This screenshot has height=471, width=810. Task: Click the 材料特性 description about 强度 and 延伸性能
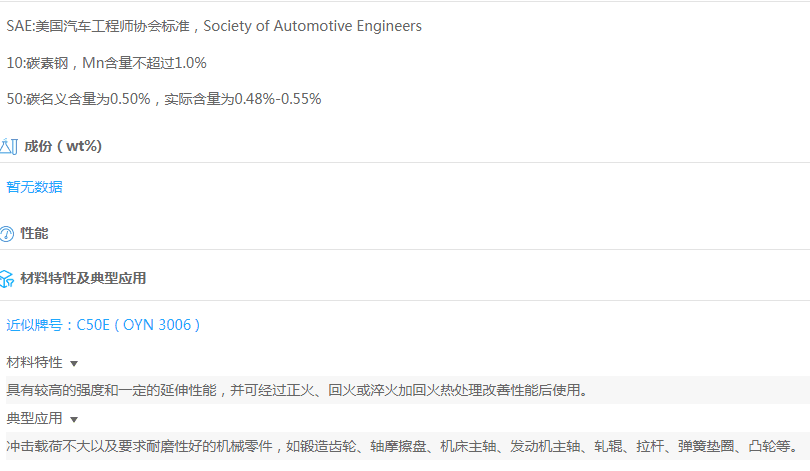(x=297, y=390)
